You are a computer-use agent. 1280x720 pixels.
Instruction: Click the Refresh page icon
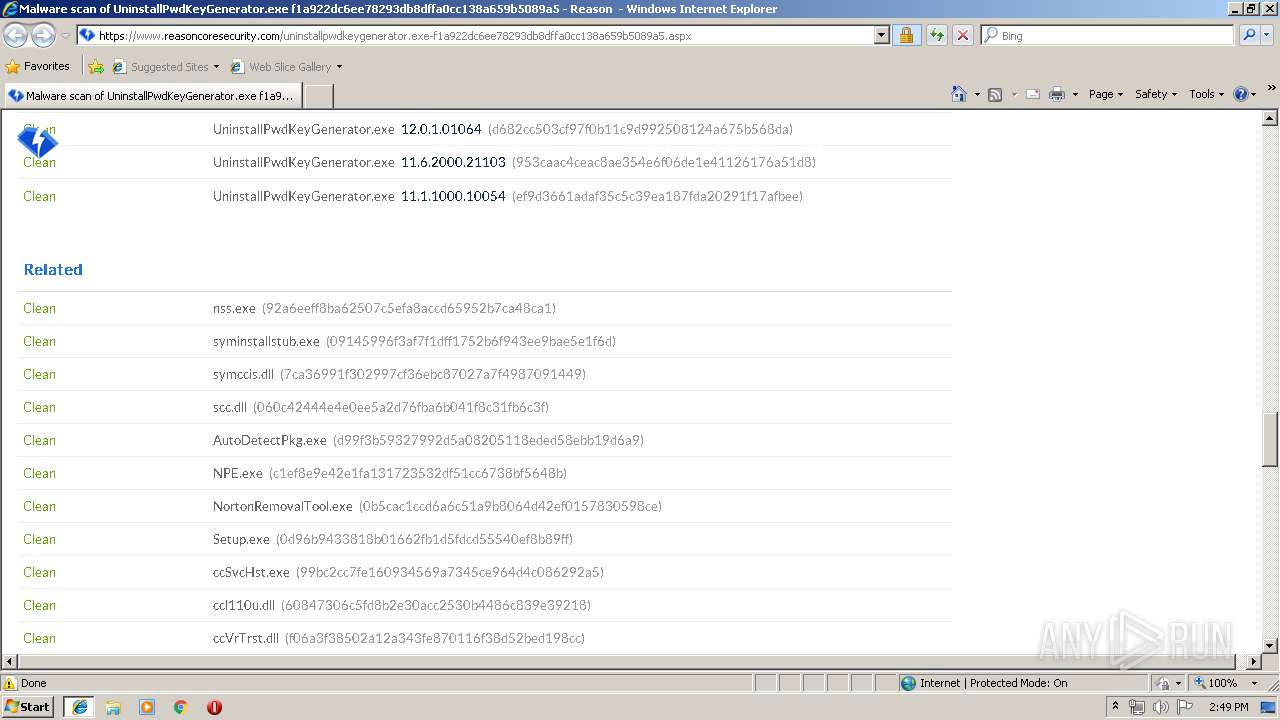pyautogui.click(x=936, y=35)
